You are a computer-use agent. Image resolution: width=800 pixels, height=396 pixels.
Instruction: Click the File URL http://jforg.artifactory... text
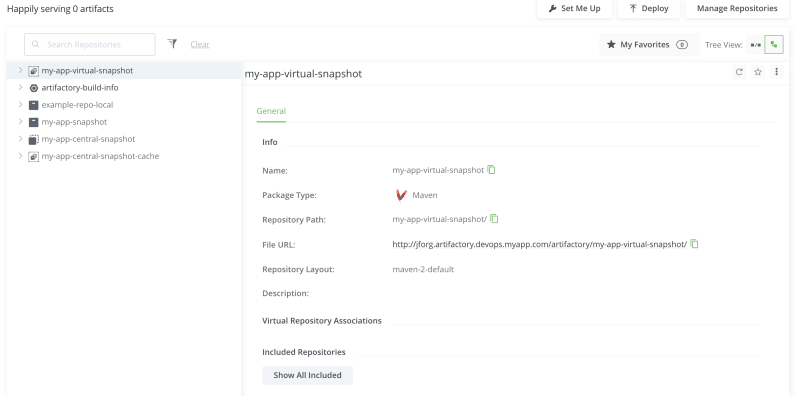click(539, 244)
